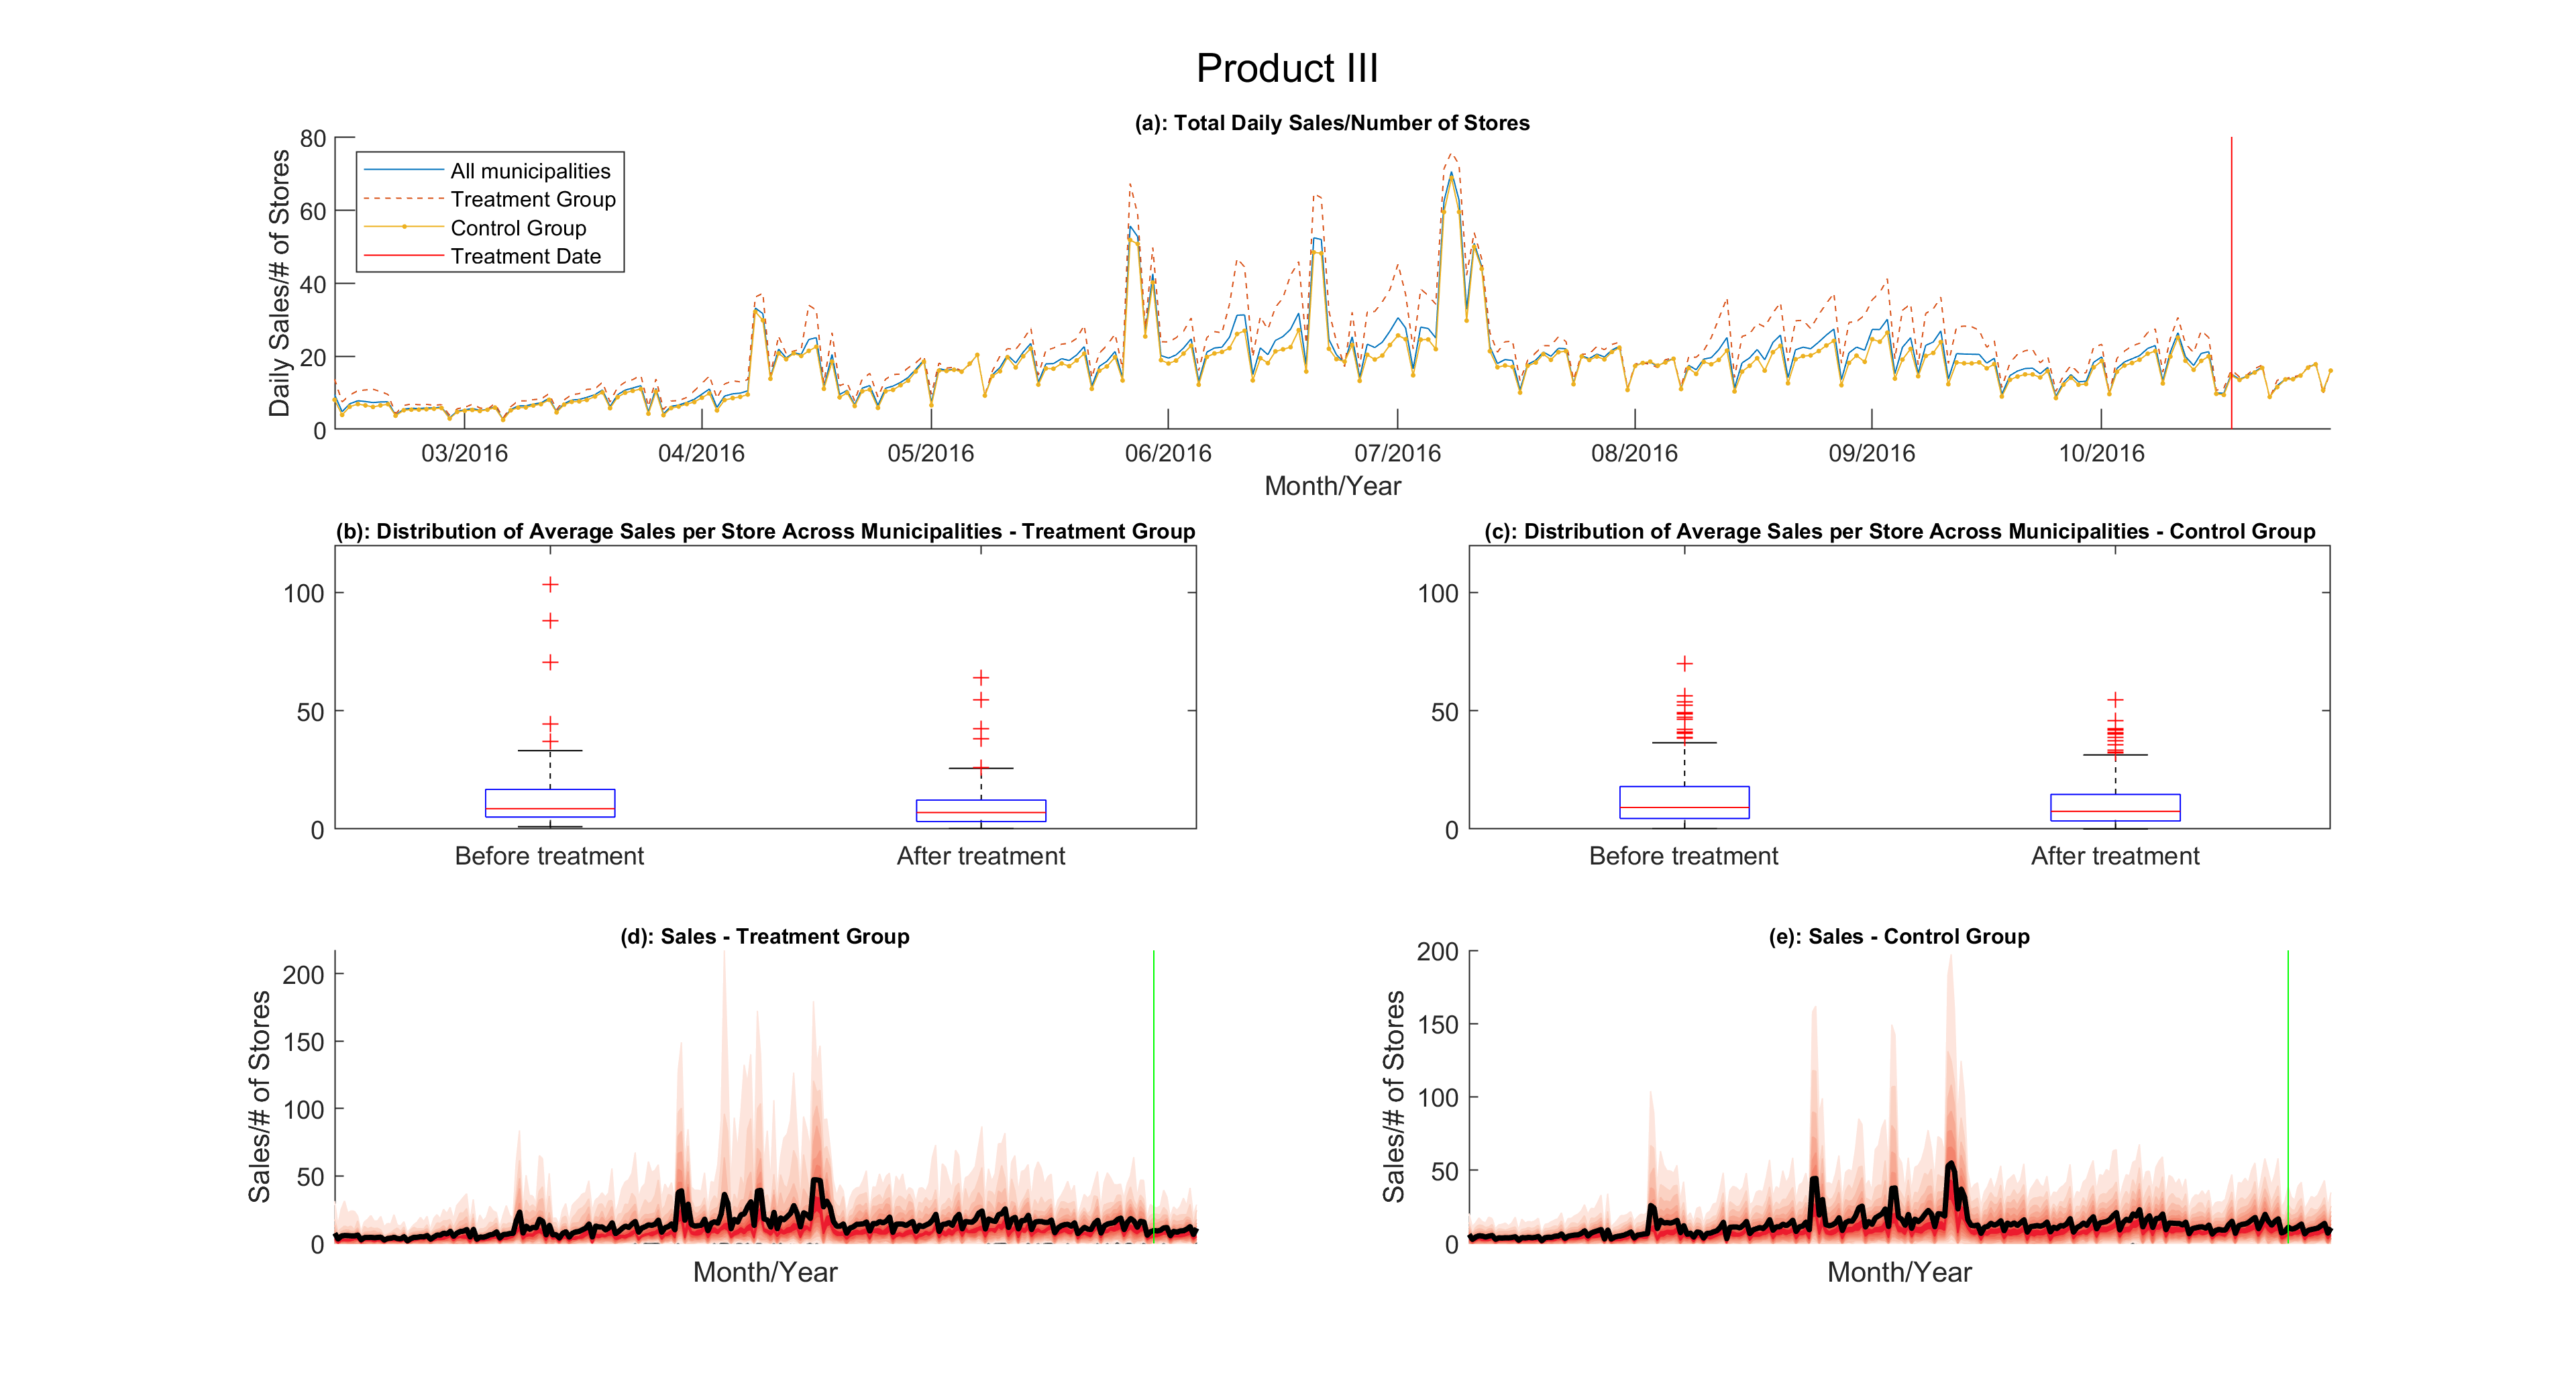Click 'Before treatment' label in plot (b)
2576x1393 pixels.
549,856
